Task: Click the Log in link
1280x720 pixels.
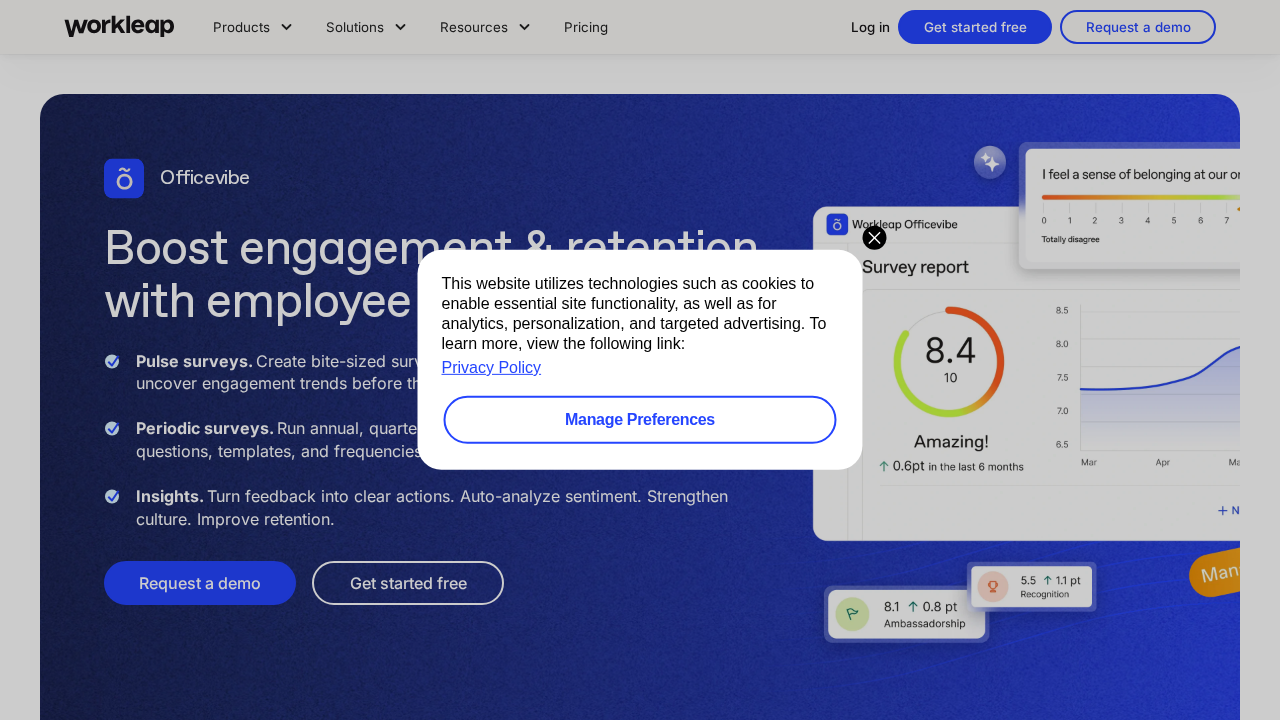Action: tap(870, 27)
